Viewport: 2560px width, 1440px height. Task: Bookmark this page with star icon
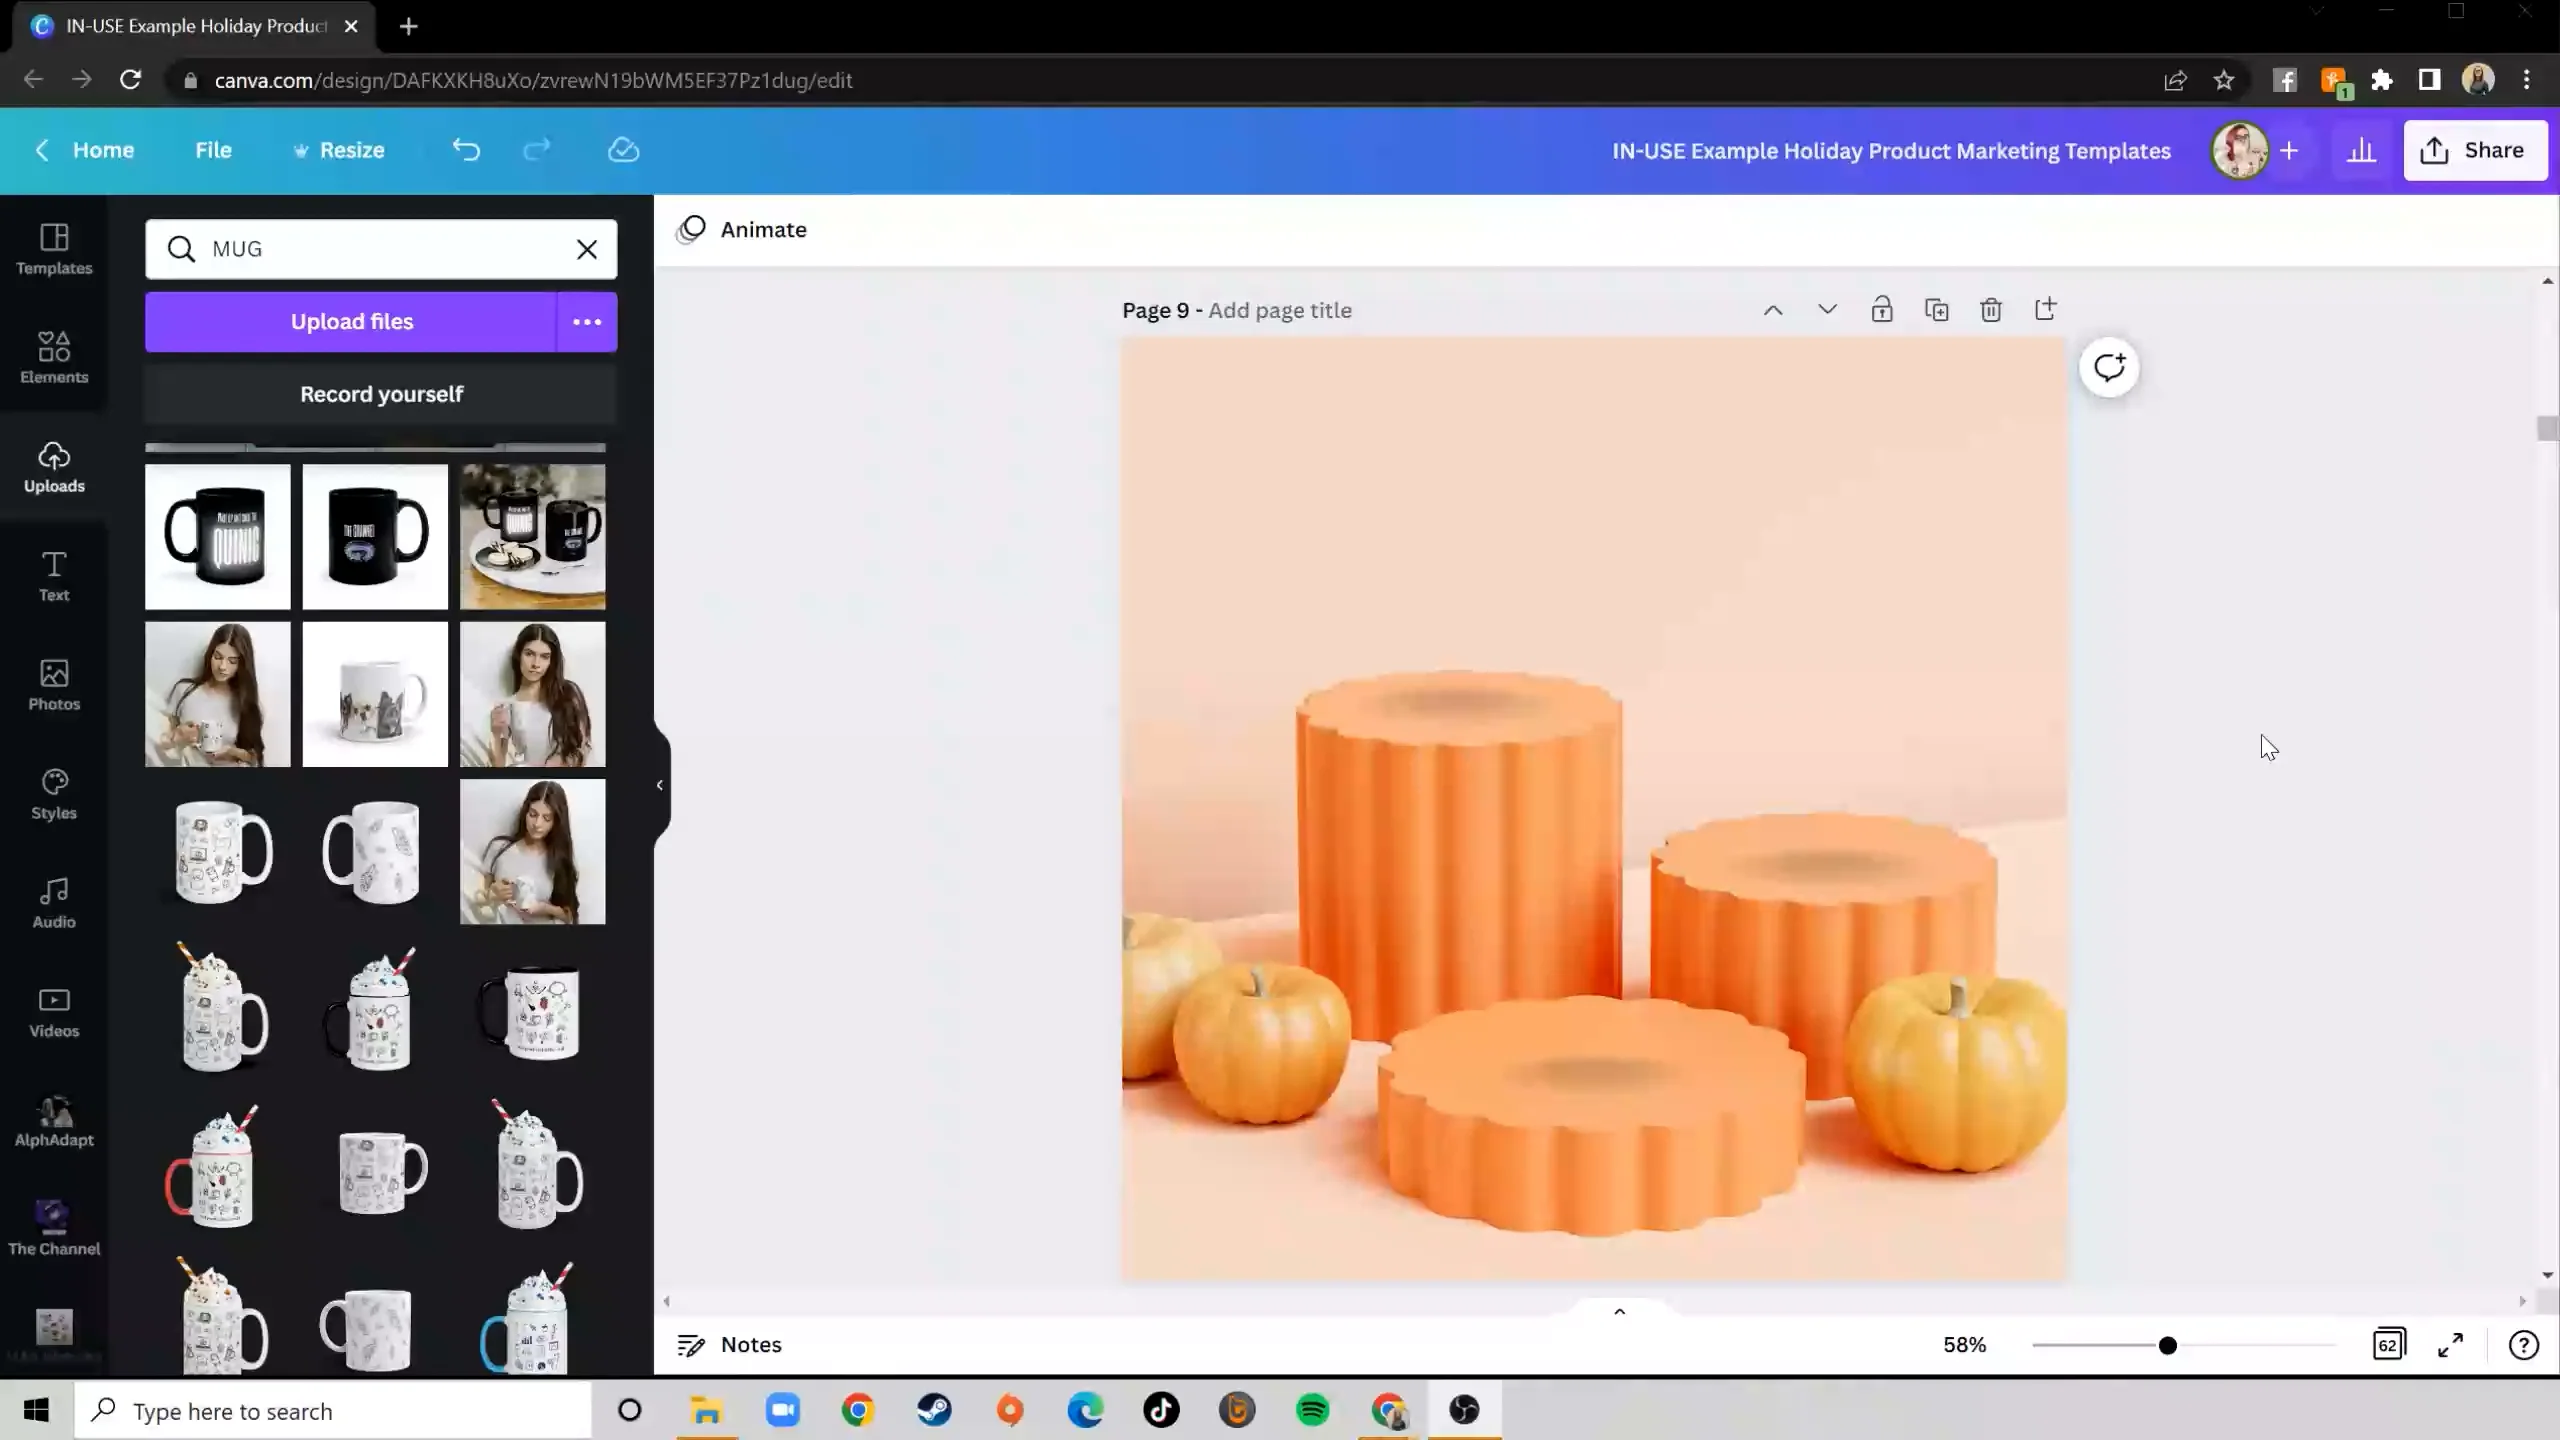click(x=2223, y=80)
